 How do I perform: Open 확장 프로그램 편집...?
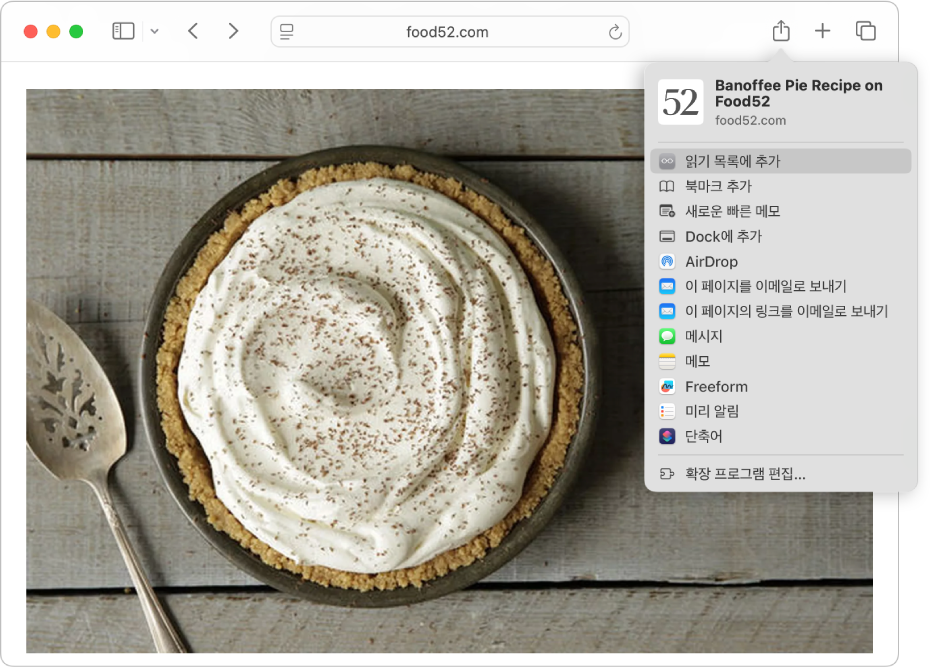(780, 473)
